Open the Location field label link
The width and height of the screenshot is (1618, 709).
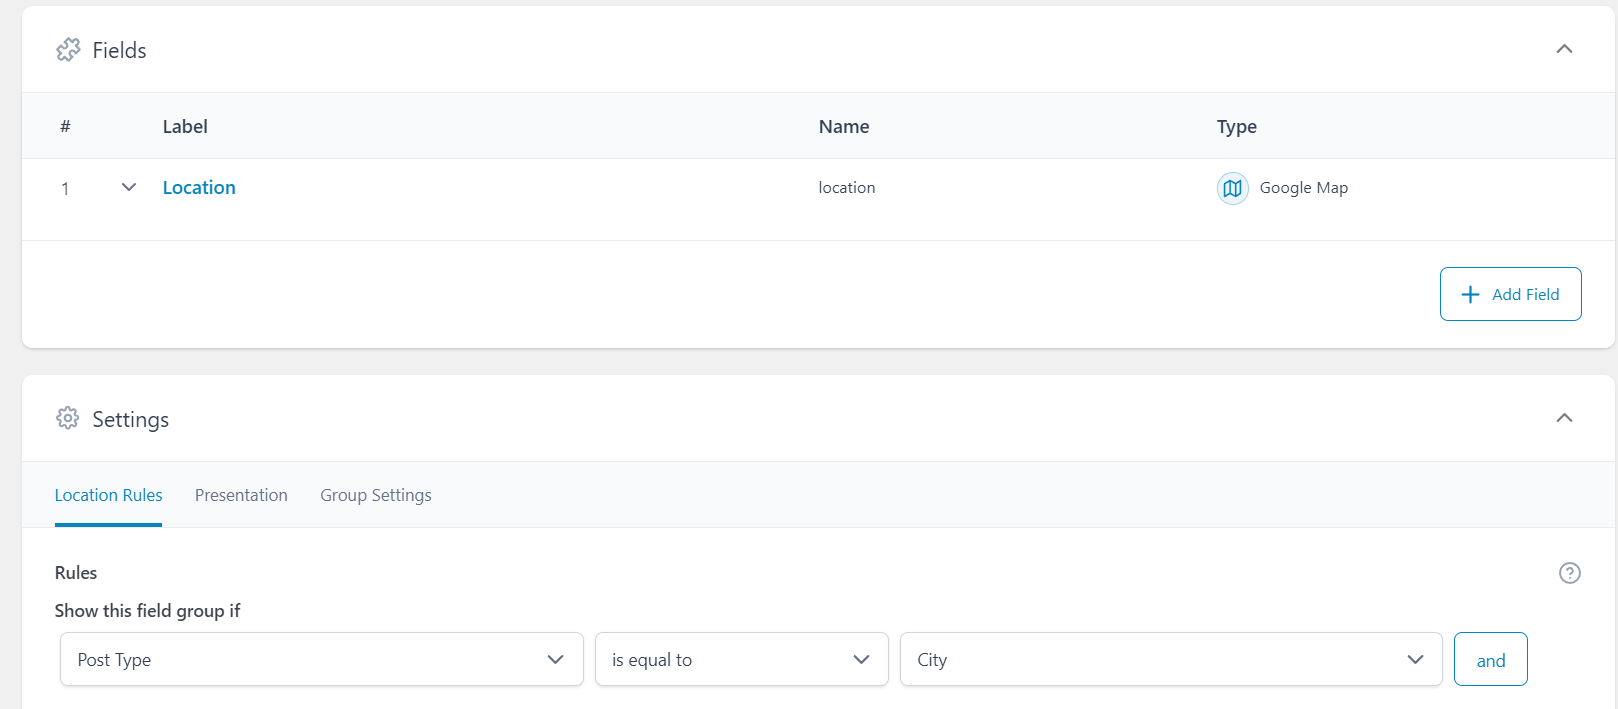tap(199, 188)
